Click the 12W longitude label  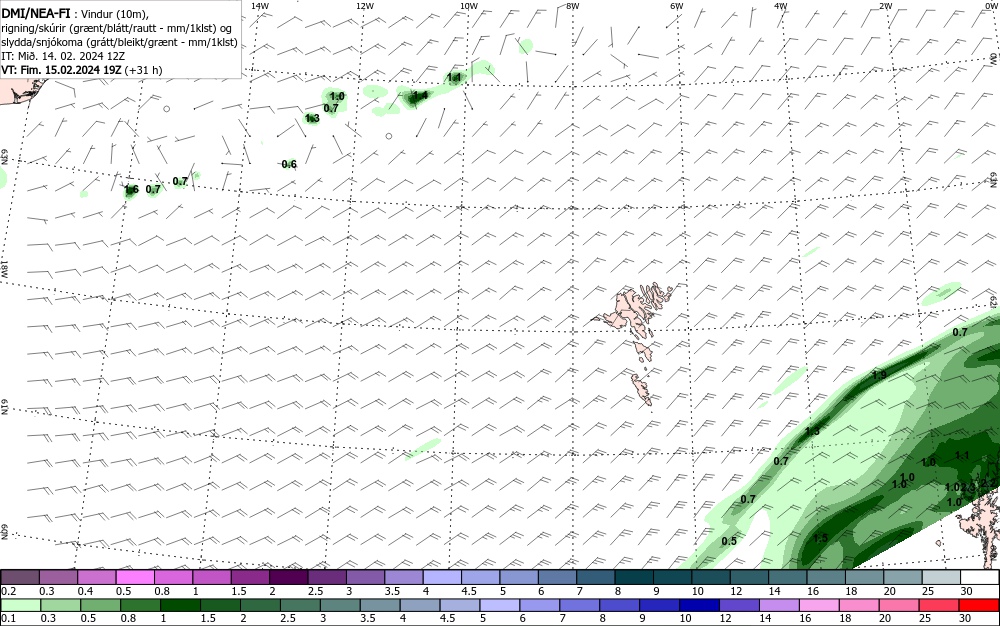click(364, 6)
